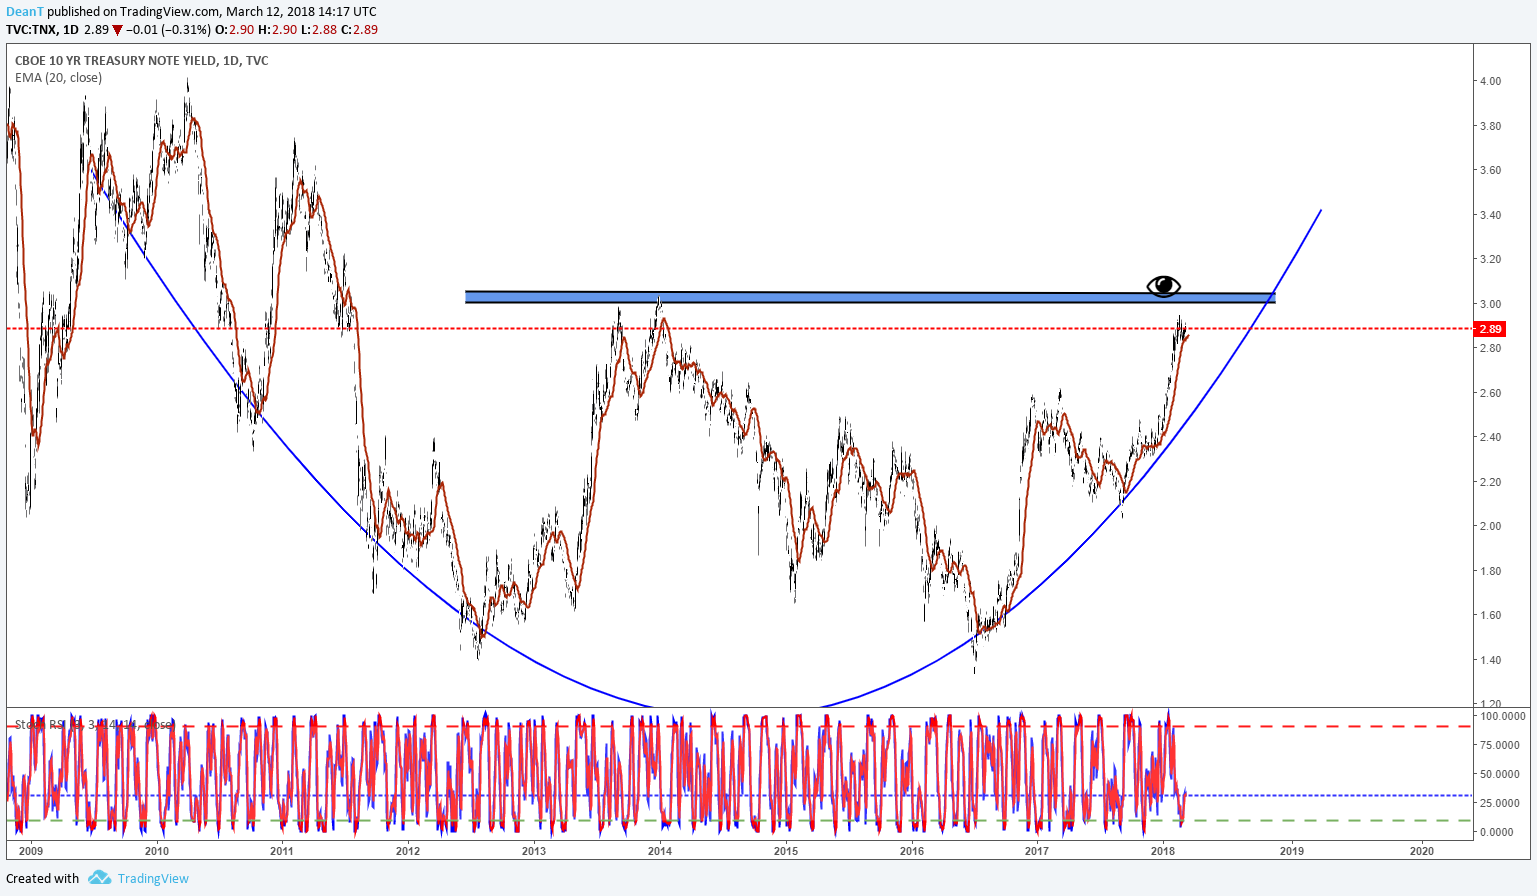The image size is (1537, 896).
Task: Click the 2015 year label on time axis
Action: (x=786, y=851)
